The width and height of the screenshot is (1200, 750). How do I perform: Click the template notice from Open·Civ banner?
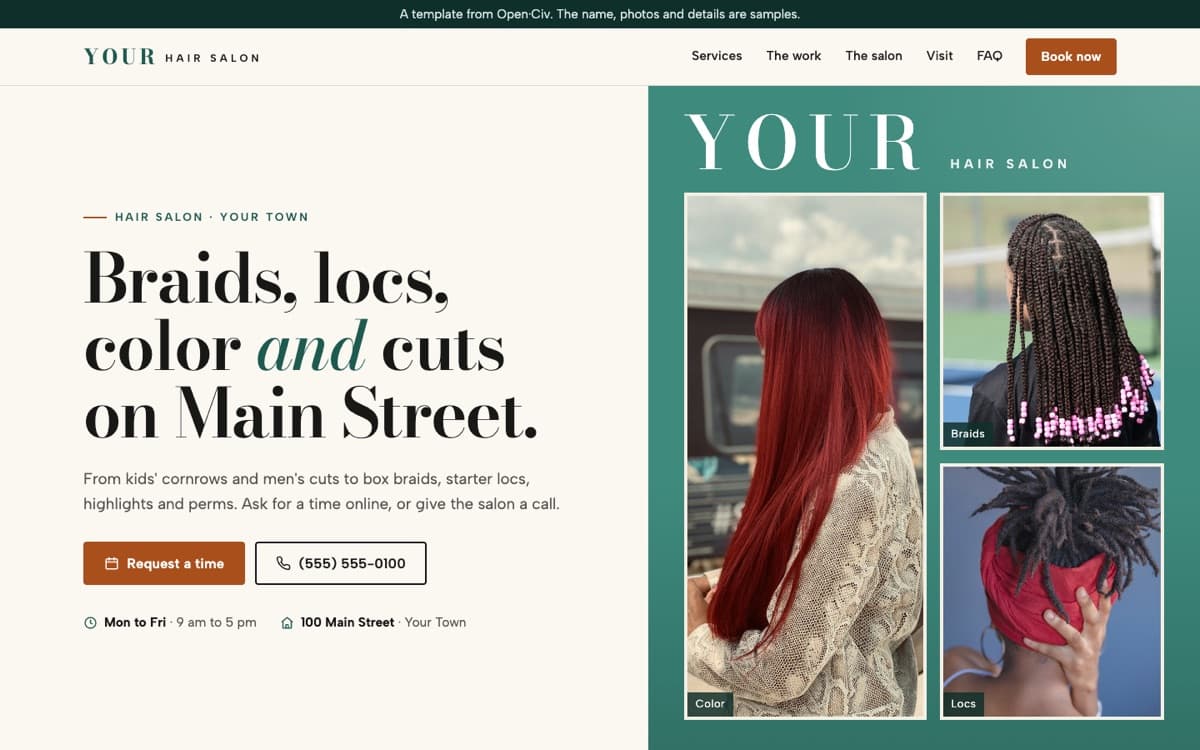click(x=600, y=14)
